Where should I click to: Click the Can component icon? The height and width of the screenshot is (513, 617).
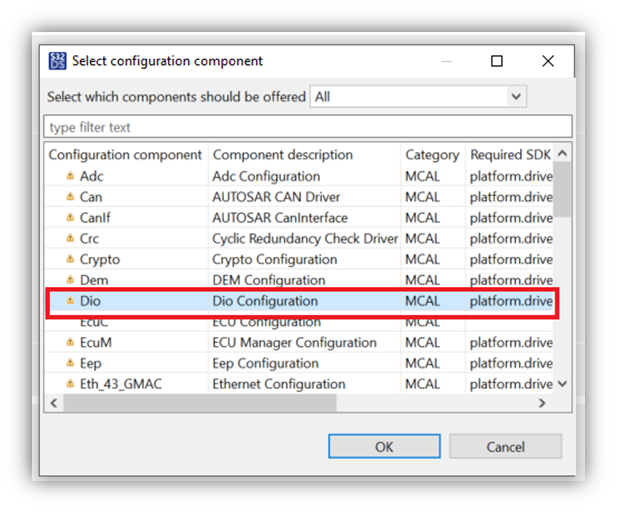pyautogui.click(x=70, y=197)
